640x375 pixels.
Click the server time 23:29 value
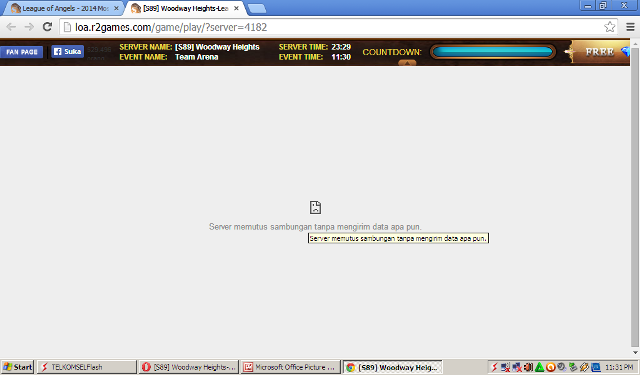tap(341, 47)
